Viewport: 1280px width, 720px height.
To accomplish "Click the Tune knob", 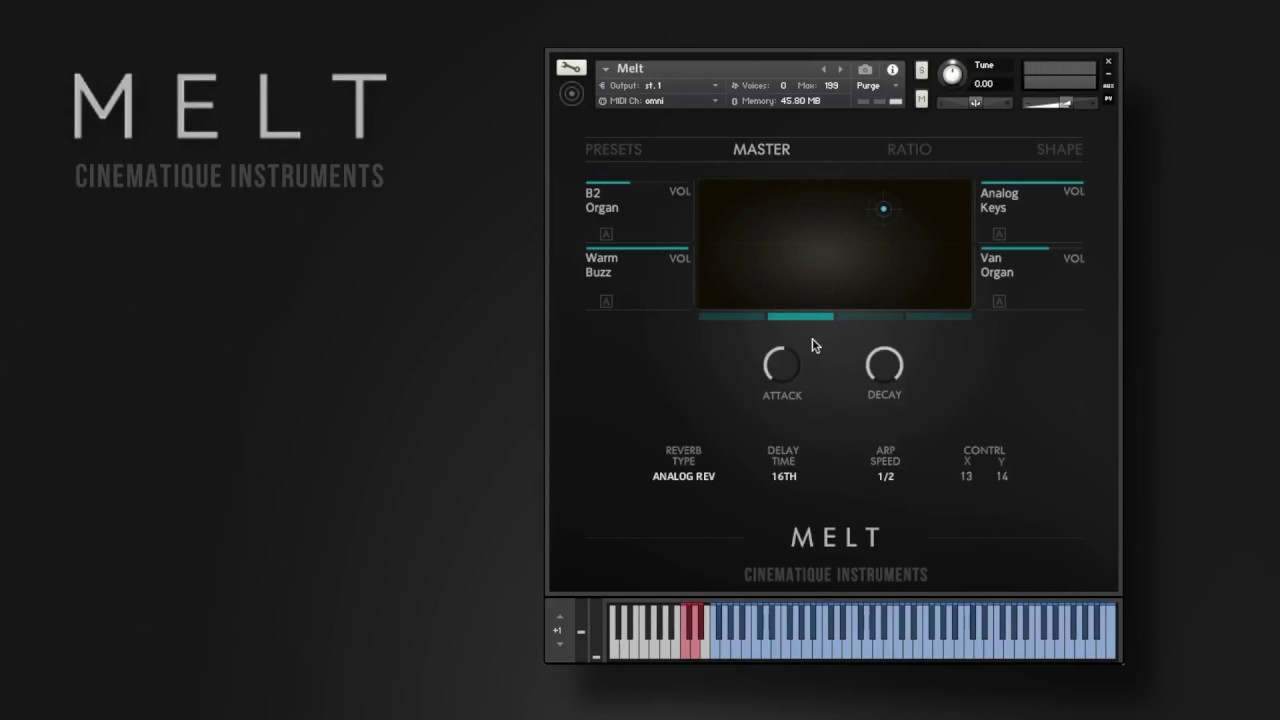I will click(x=952, y=73).
